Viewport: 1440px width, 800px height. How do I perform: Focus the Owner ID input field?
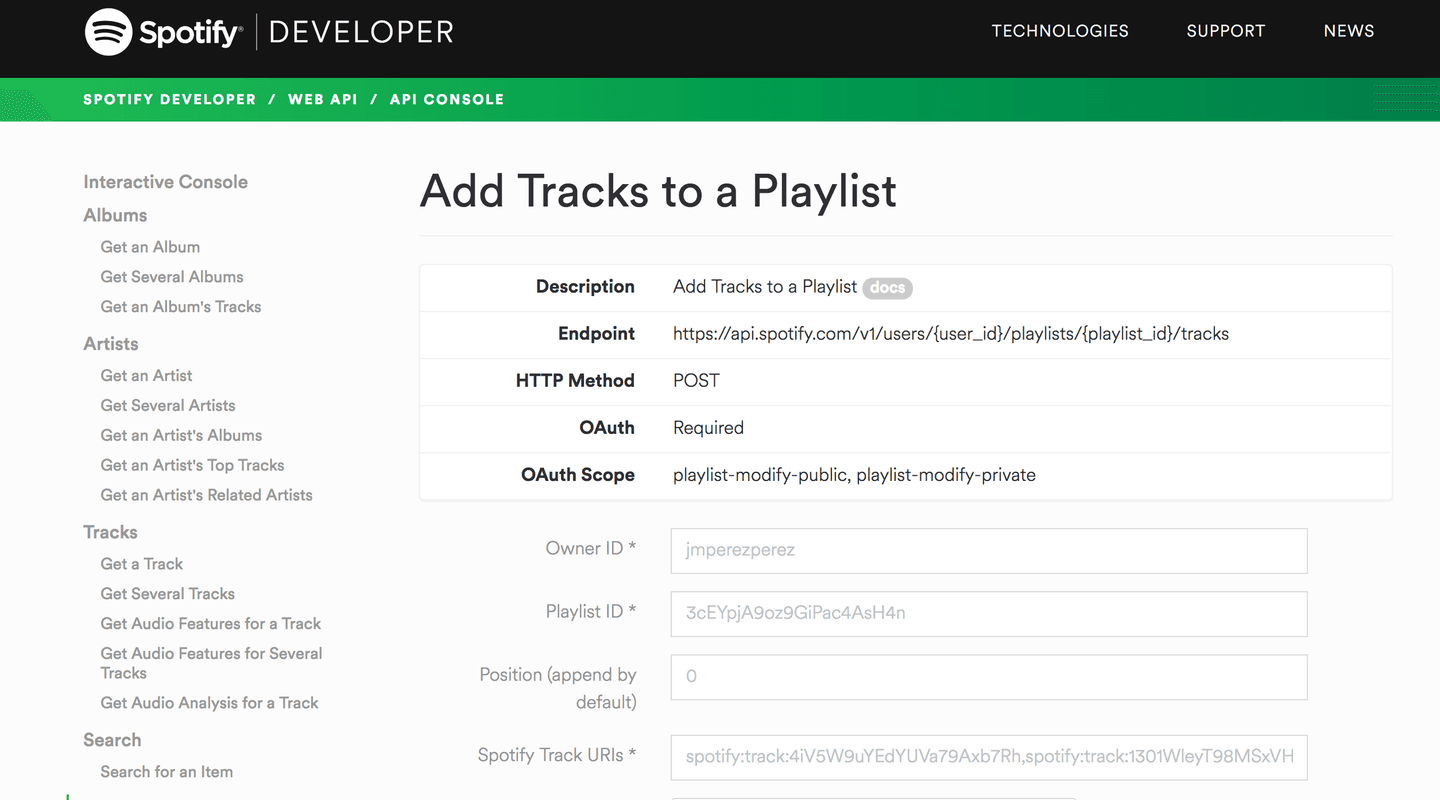[x=989, y=551]
